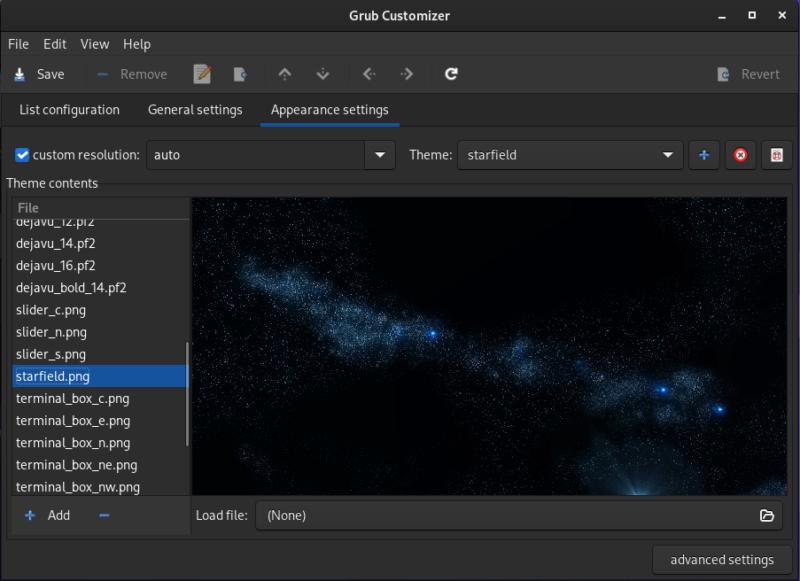Select slider_c.png in the file list
Image resolution: width=800 pixels, height=581 pixels.
click(51, 309)
